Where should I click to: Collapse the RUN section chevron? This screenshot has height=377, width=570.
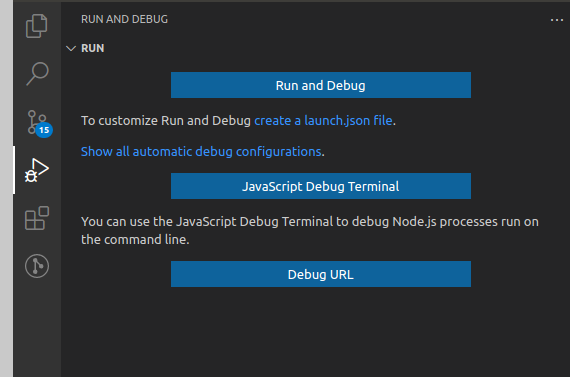point(71,48)
